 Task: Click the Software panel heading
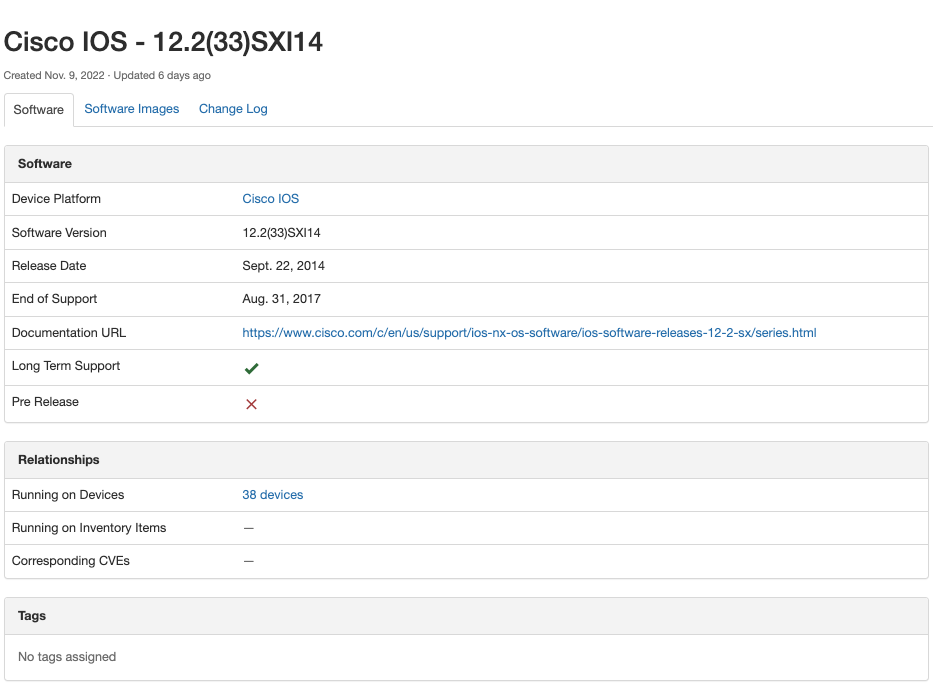[45, 164]
